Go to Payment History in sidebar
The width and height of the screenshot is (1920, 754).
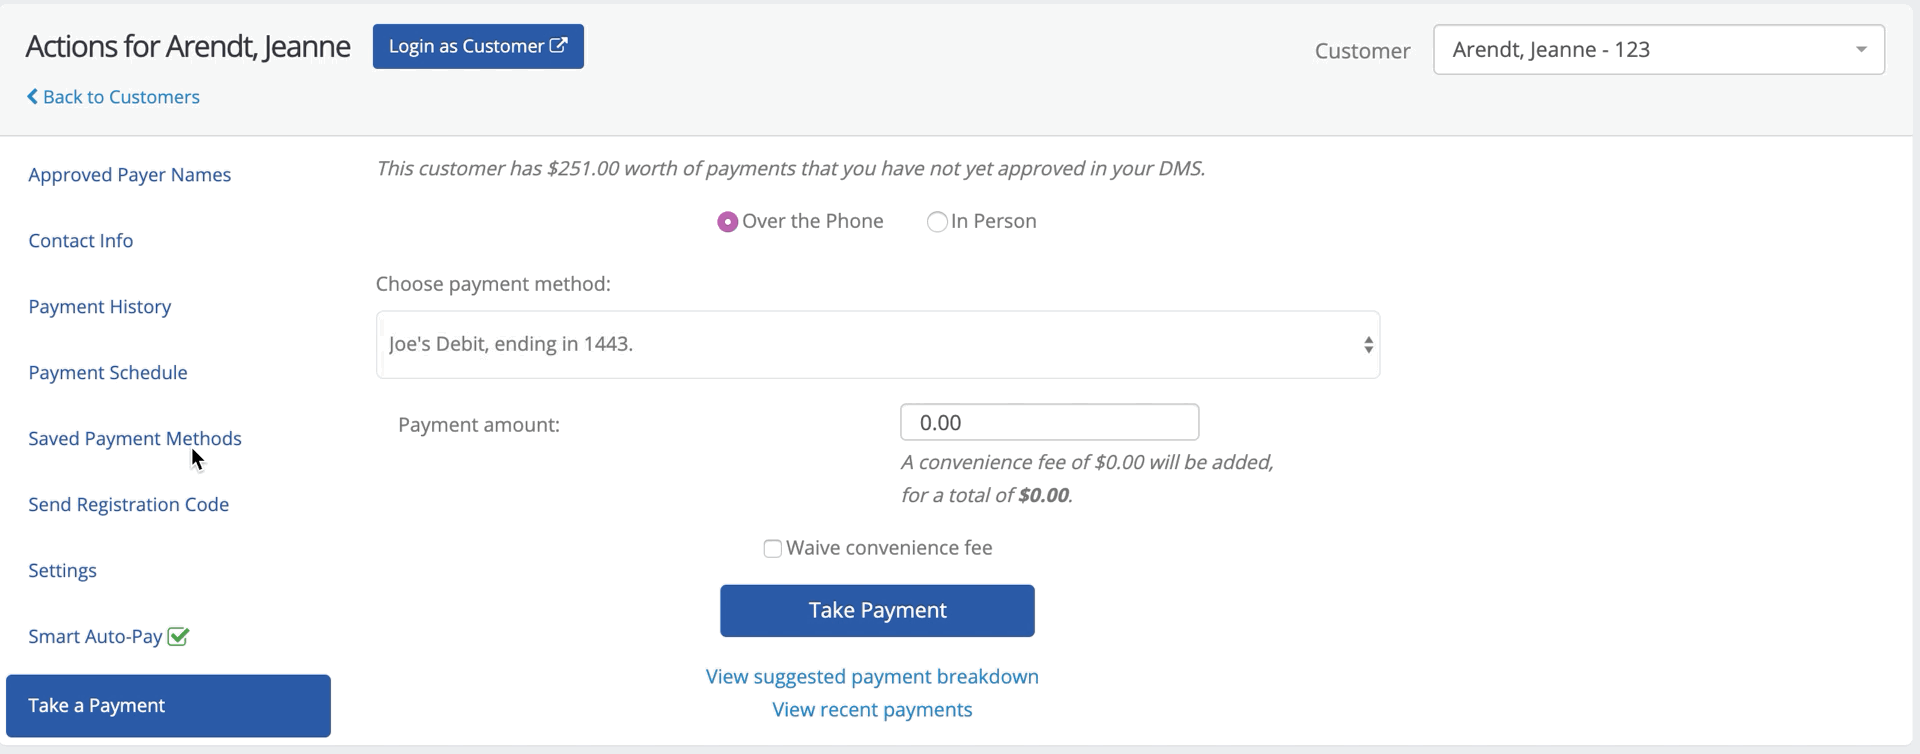pyautogui.click(x=99, y=307)
